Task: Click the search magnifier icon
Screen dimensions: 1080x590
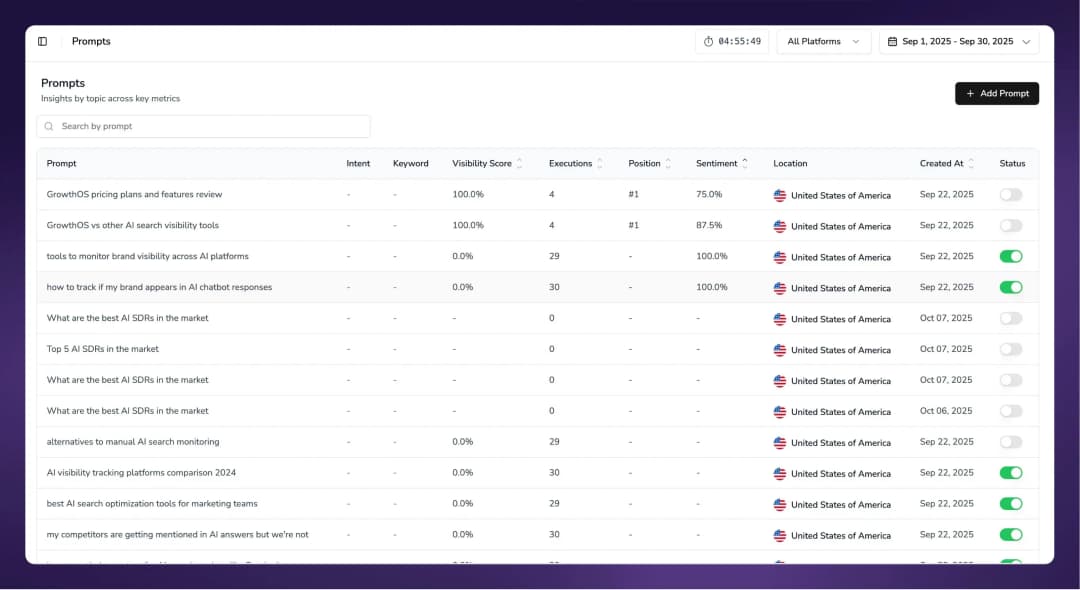Action: point(49,127)
